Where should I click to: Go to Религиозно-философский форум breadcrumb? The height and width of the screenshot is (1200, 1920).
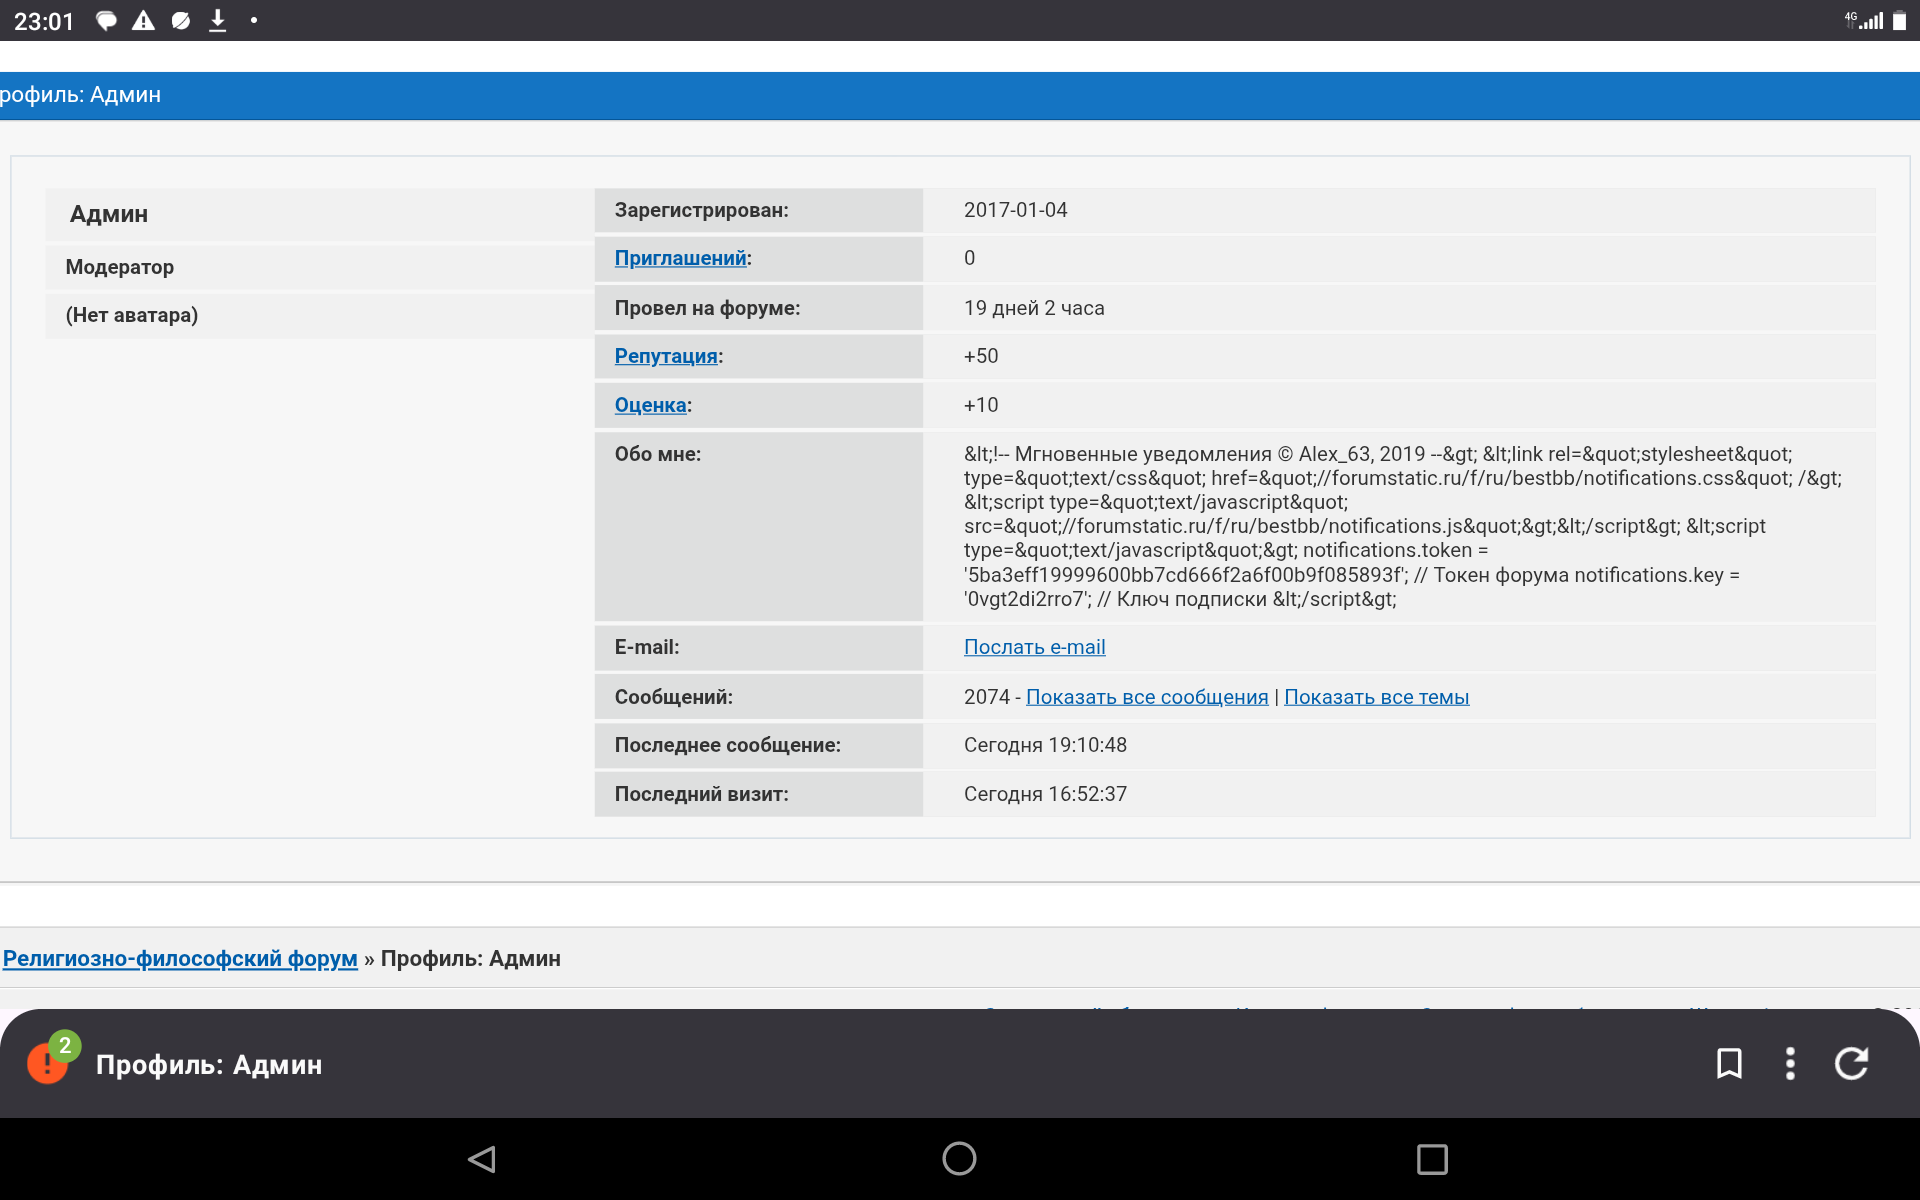click(180, 958)
